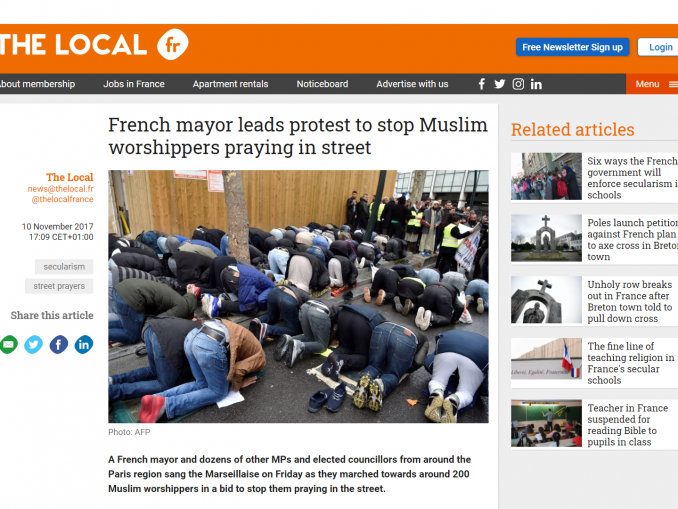678x509 pixels.
Task: Open the LinkedIn icon in navigation bar
Action: click(536, 84)
